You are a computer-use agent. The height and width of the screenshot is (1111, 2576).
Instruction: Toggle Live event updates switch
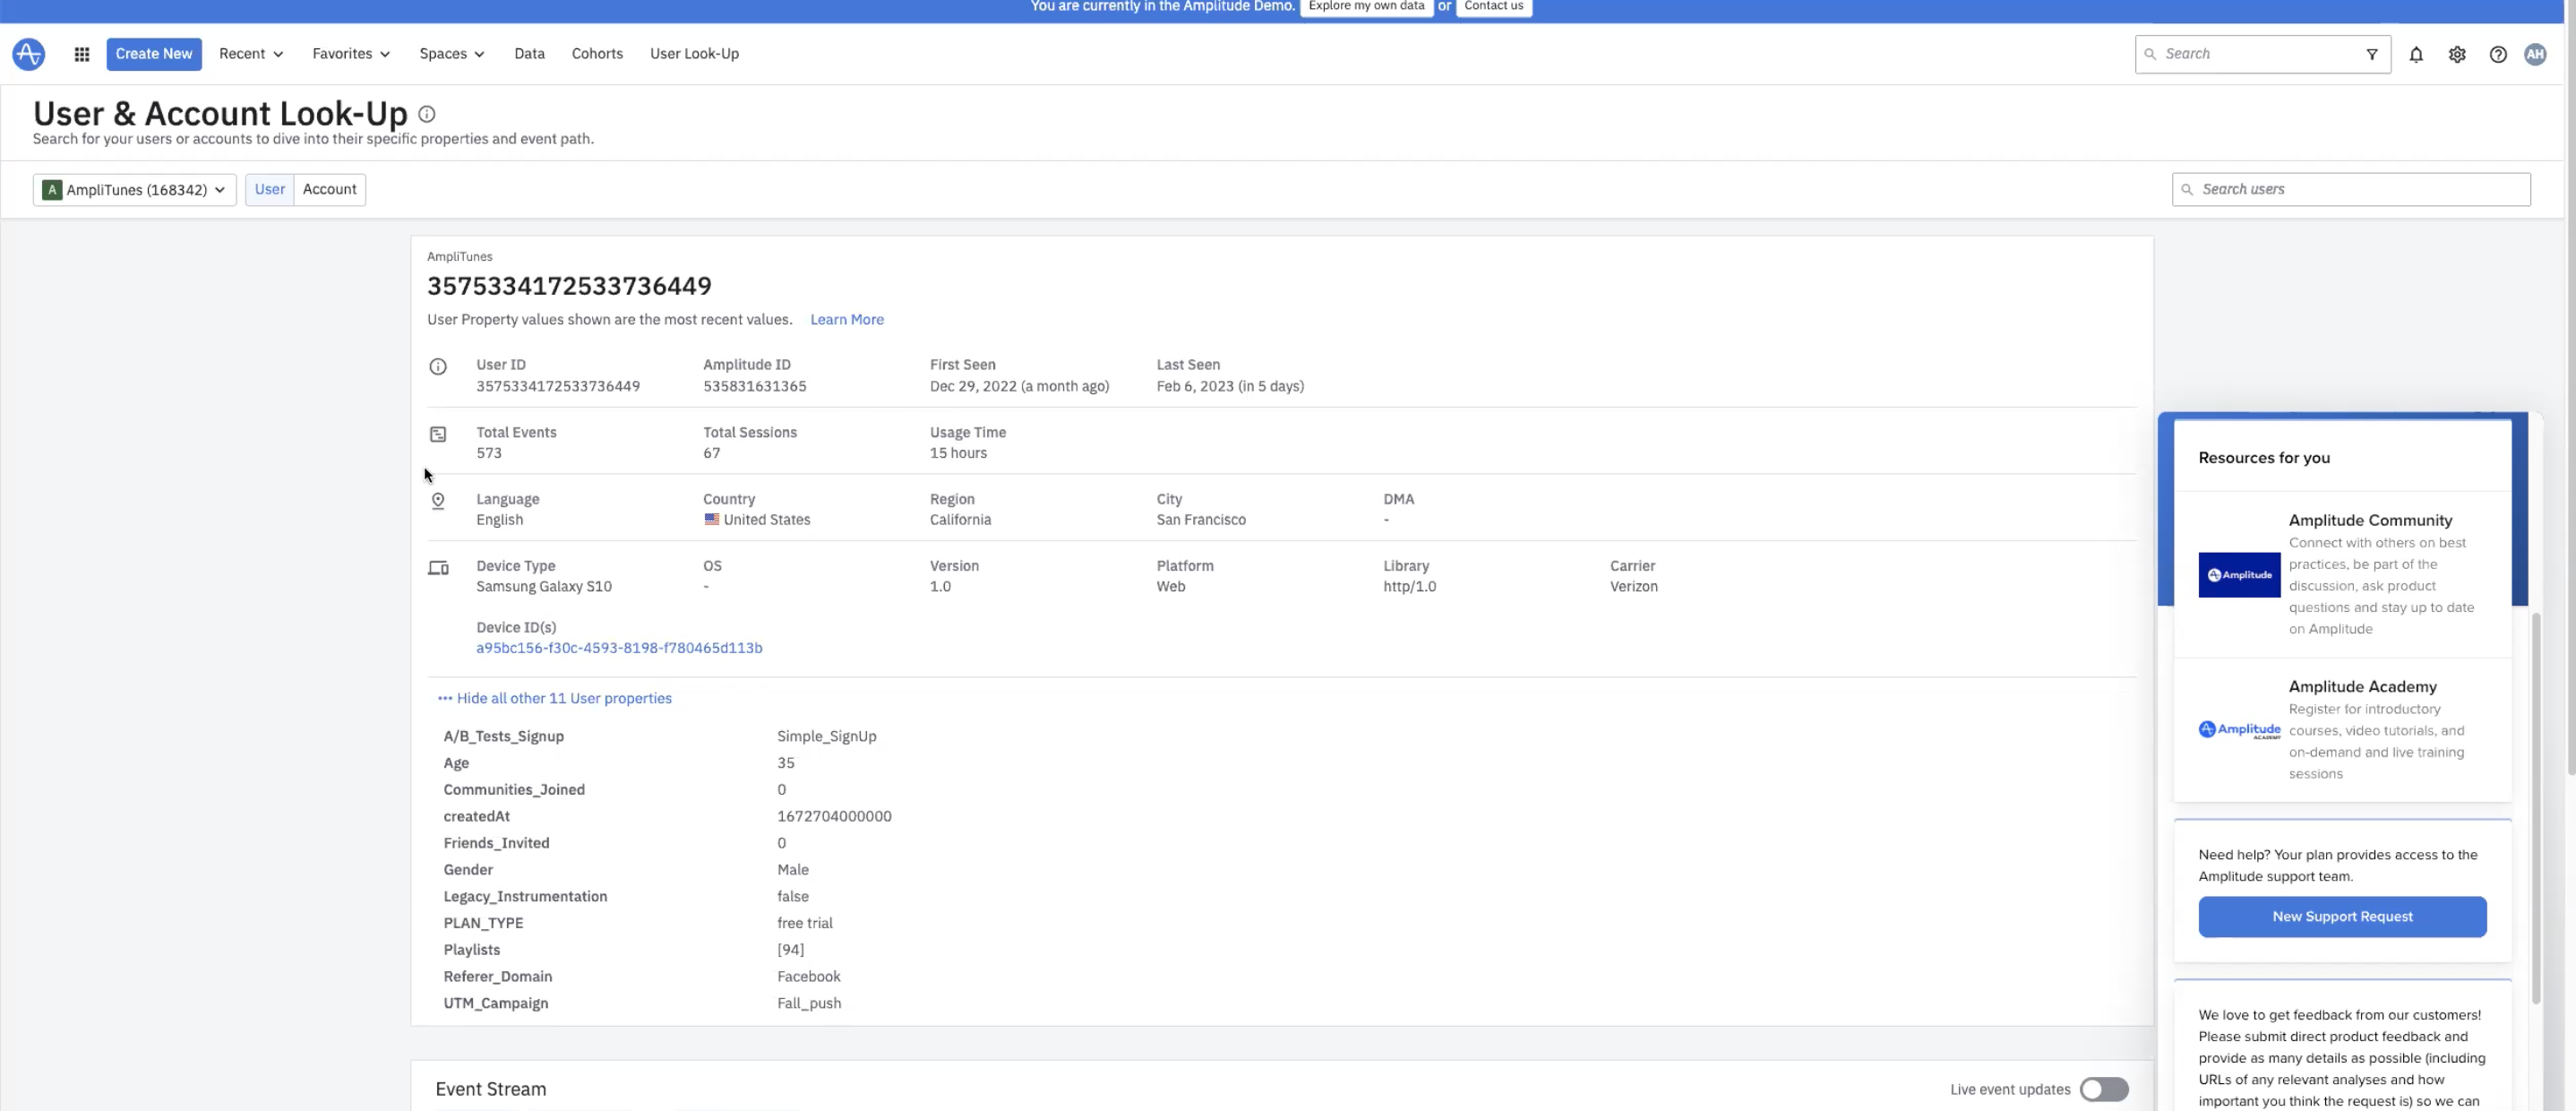tap(2104, 1089)
